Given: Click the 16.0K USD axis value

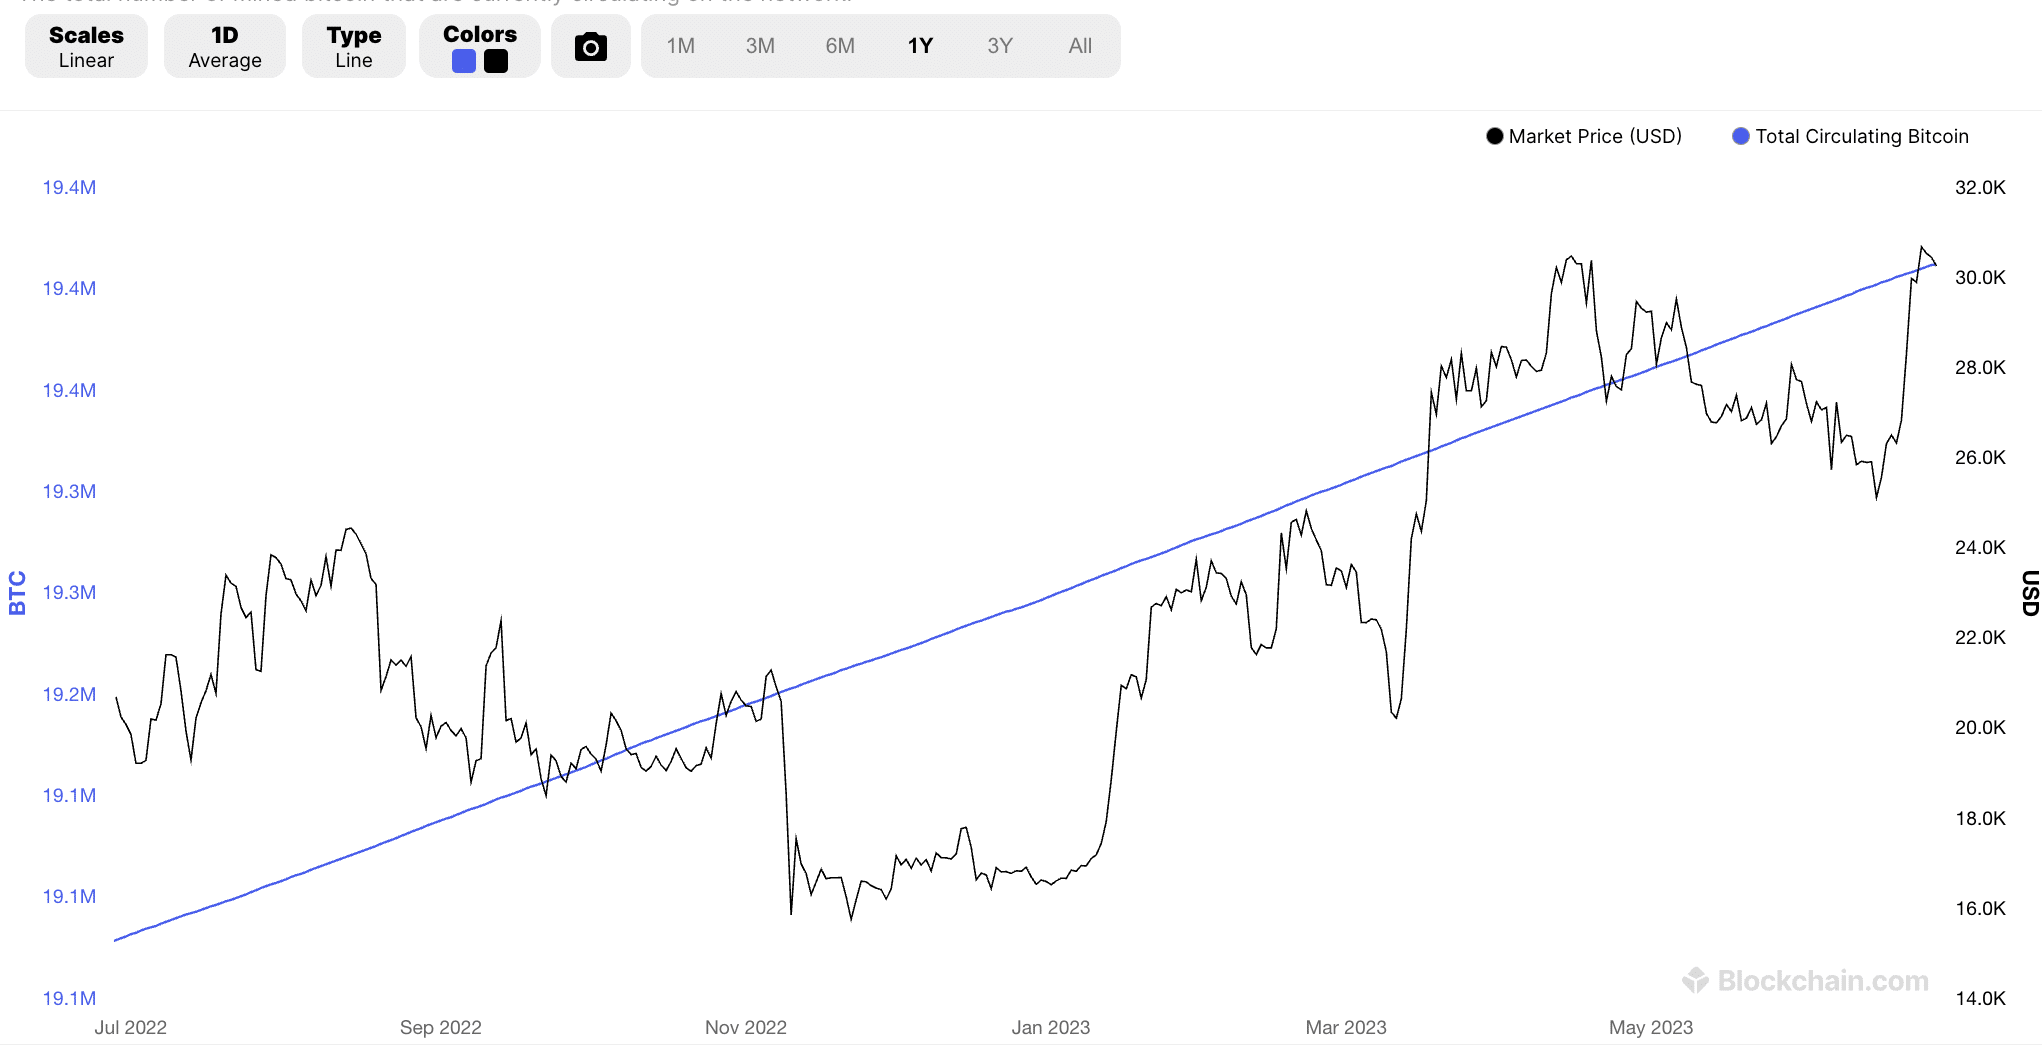Looking at the screenshot, I should 1980,908.
